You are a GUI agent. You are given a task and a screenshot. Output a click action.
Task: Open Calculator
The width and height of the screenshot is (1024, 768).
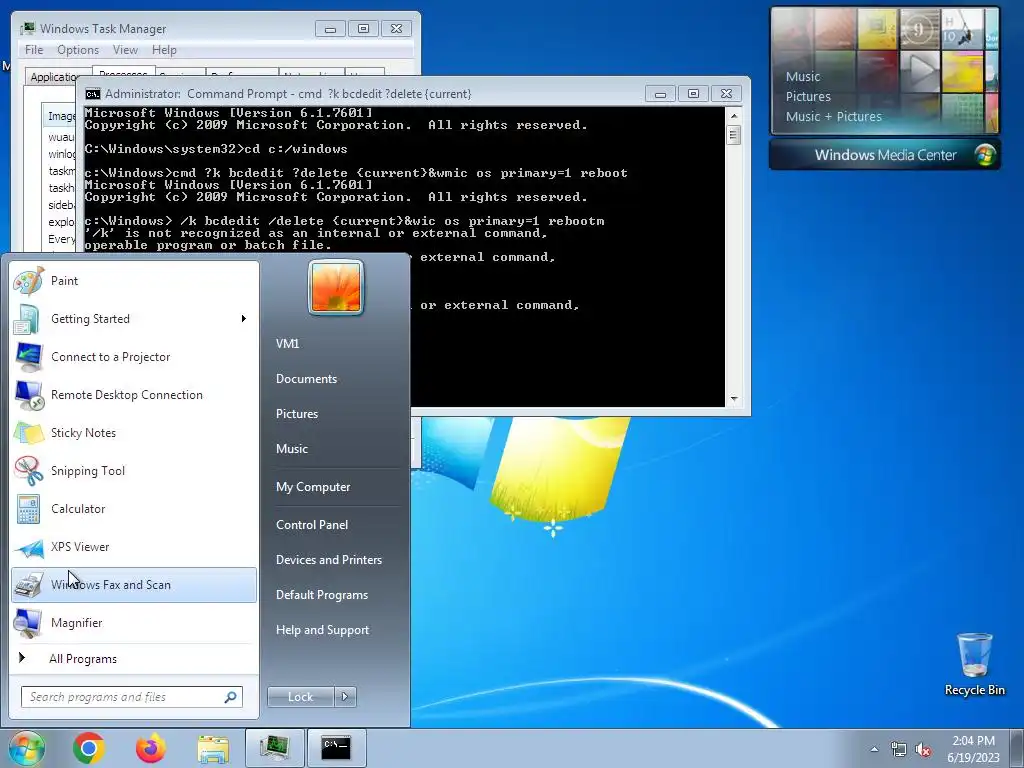pyautogui.click(x=134, y=509)
